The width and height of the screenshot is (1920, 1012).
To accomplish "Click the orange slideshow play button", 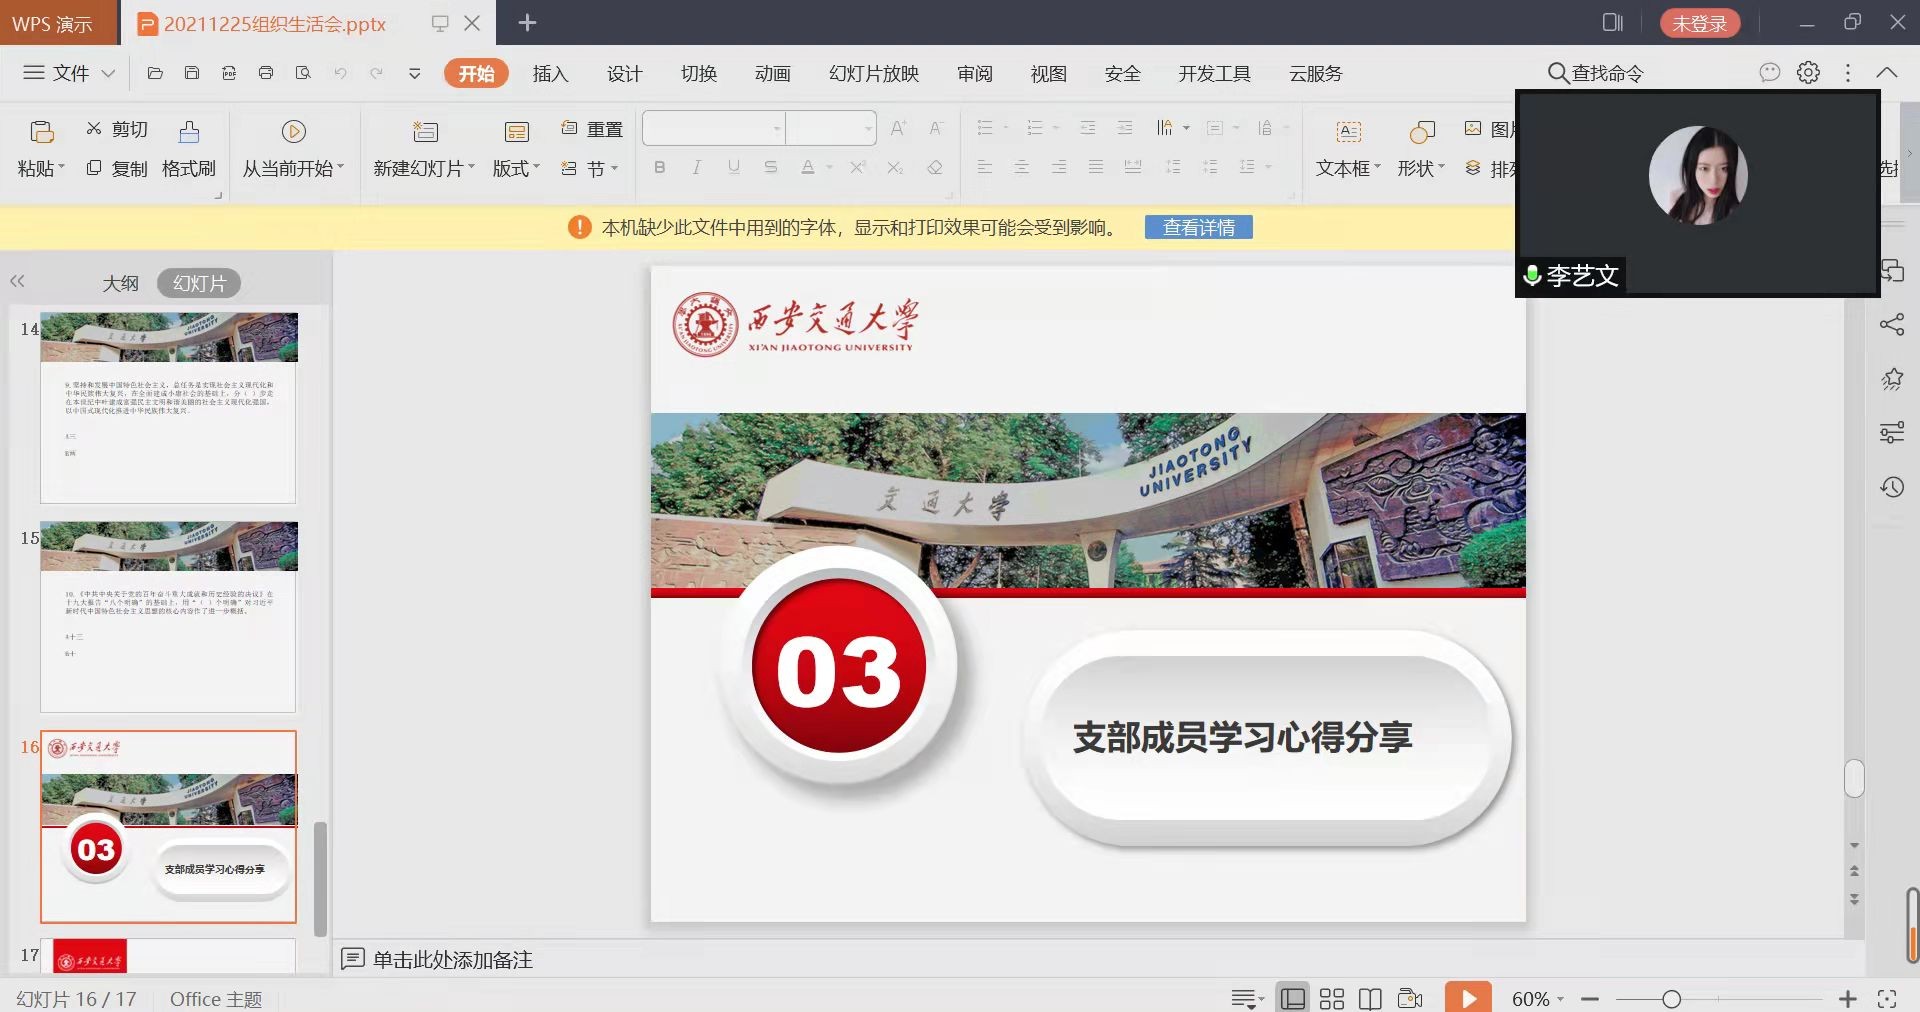I will pos(1468,998).
